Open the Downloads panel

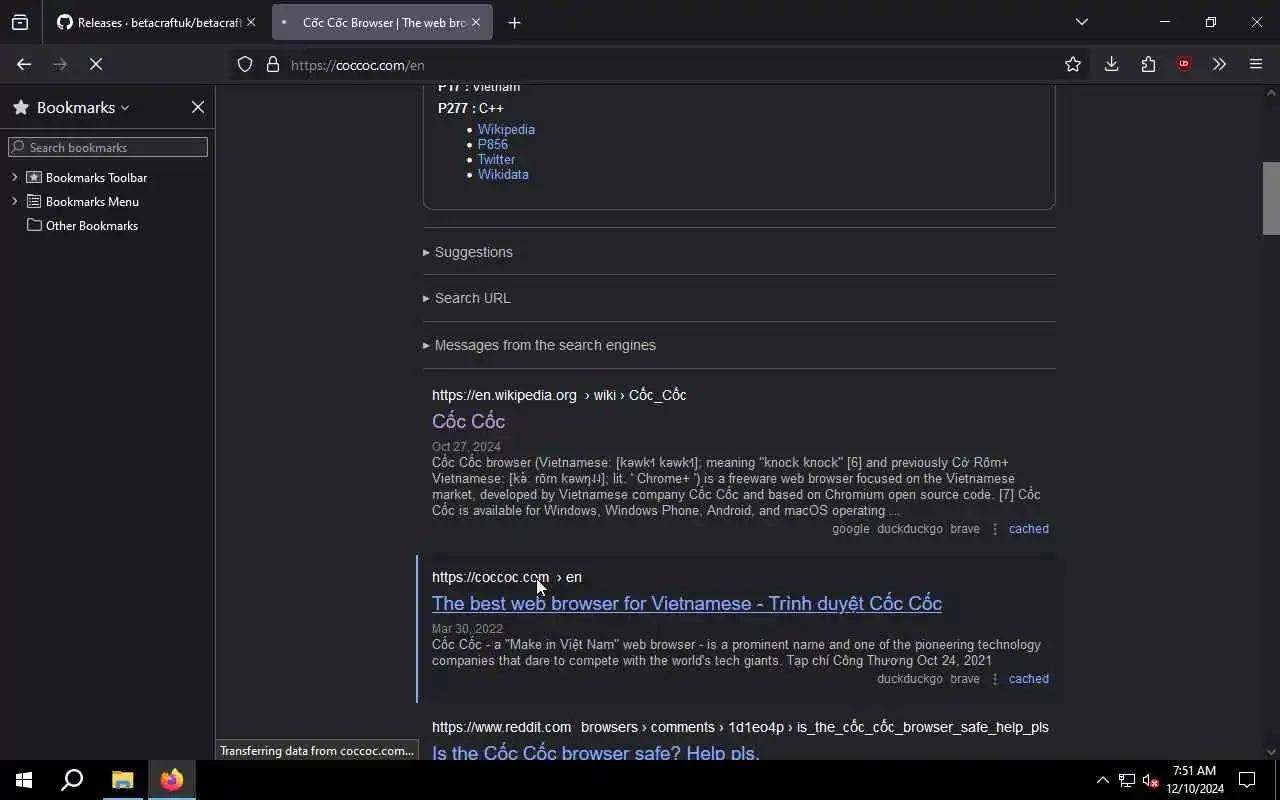point(1111,64)
